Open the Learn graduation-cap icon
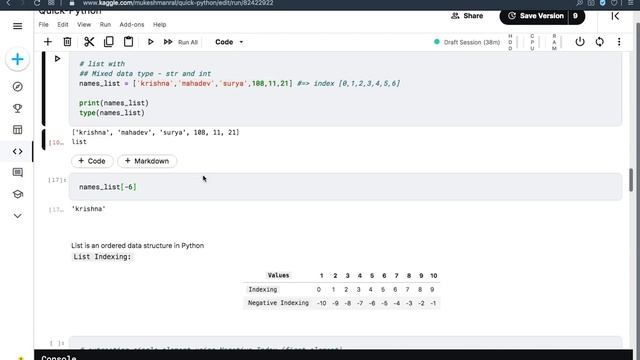 point(18,194)
